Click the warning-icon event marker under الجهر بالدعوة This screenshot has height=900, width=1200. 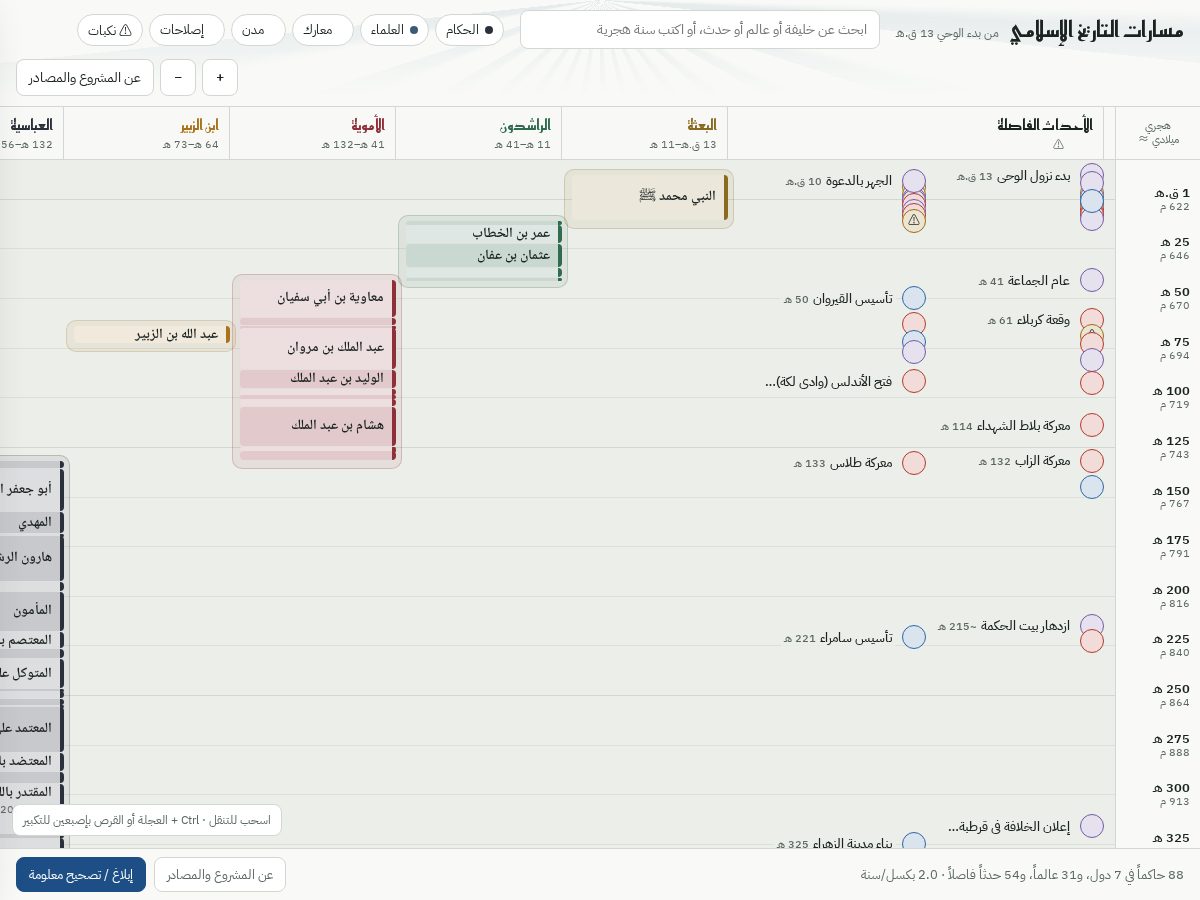coord(914,220)
